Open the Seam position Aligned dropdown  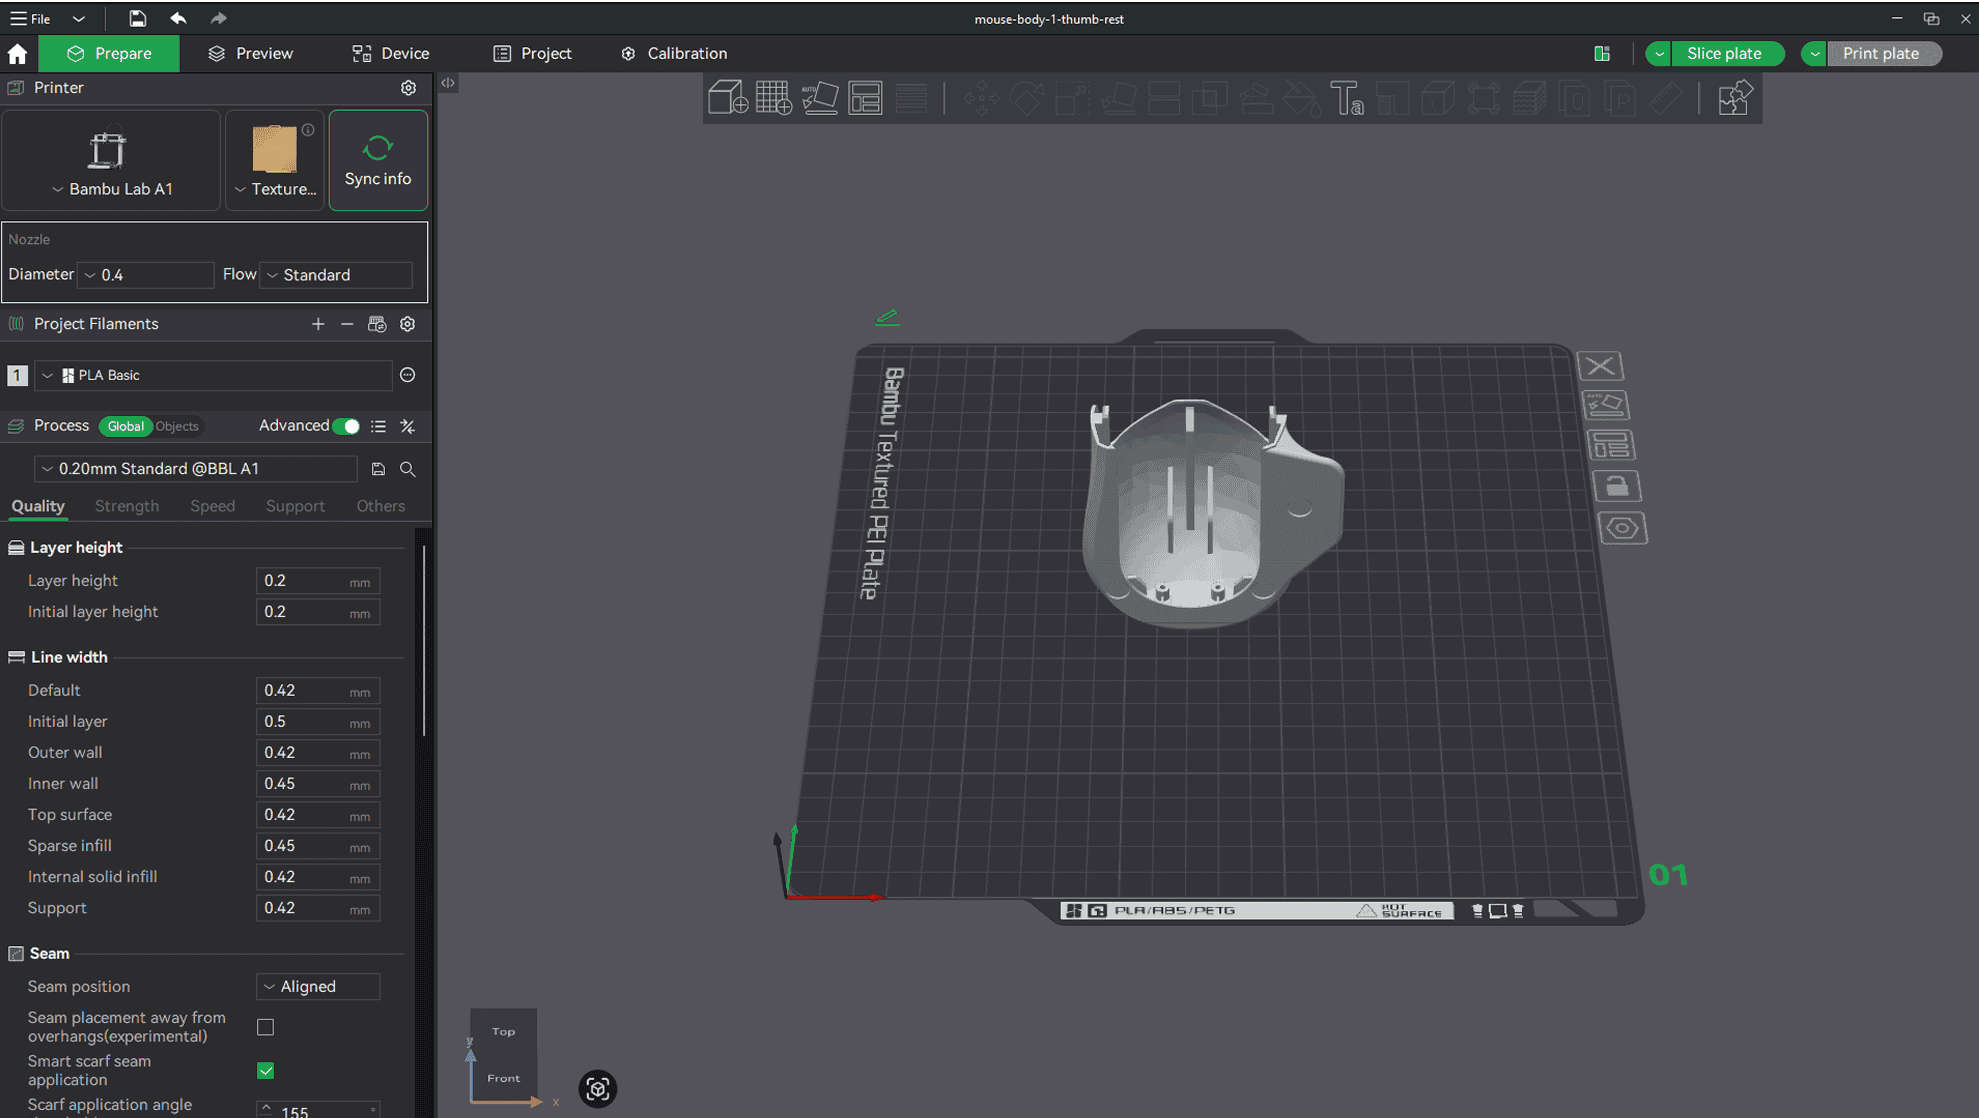[317, 986]
